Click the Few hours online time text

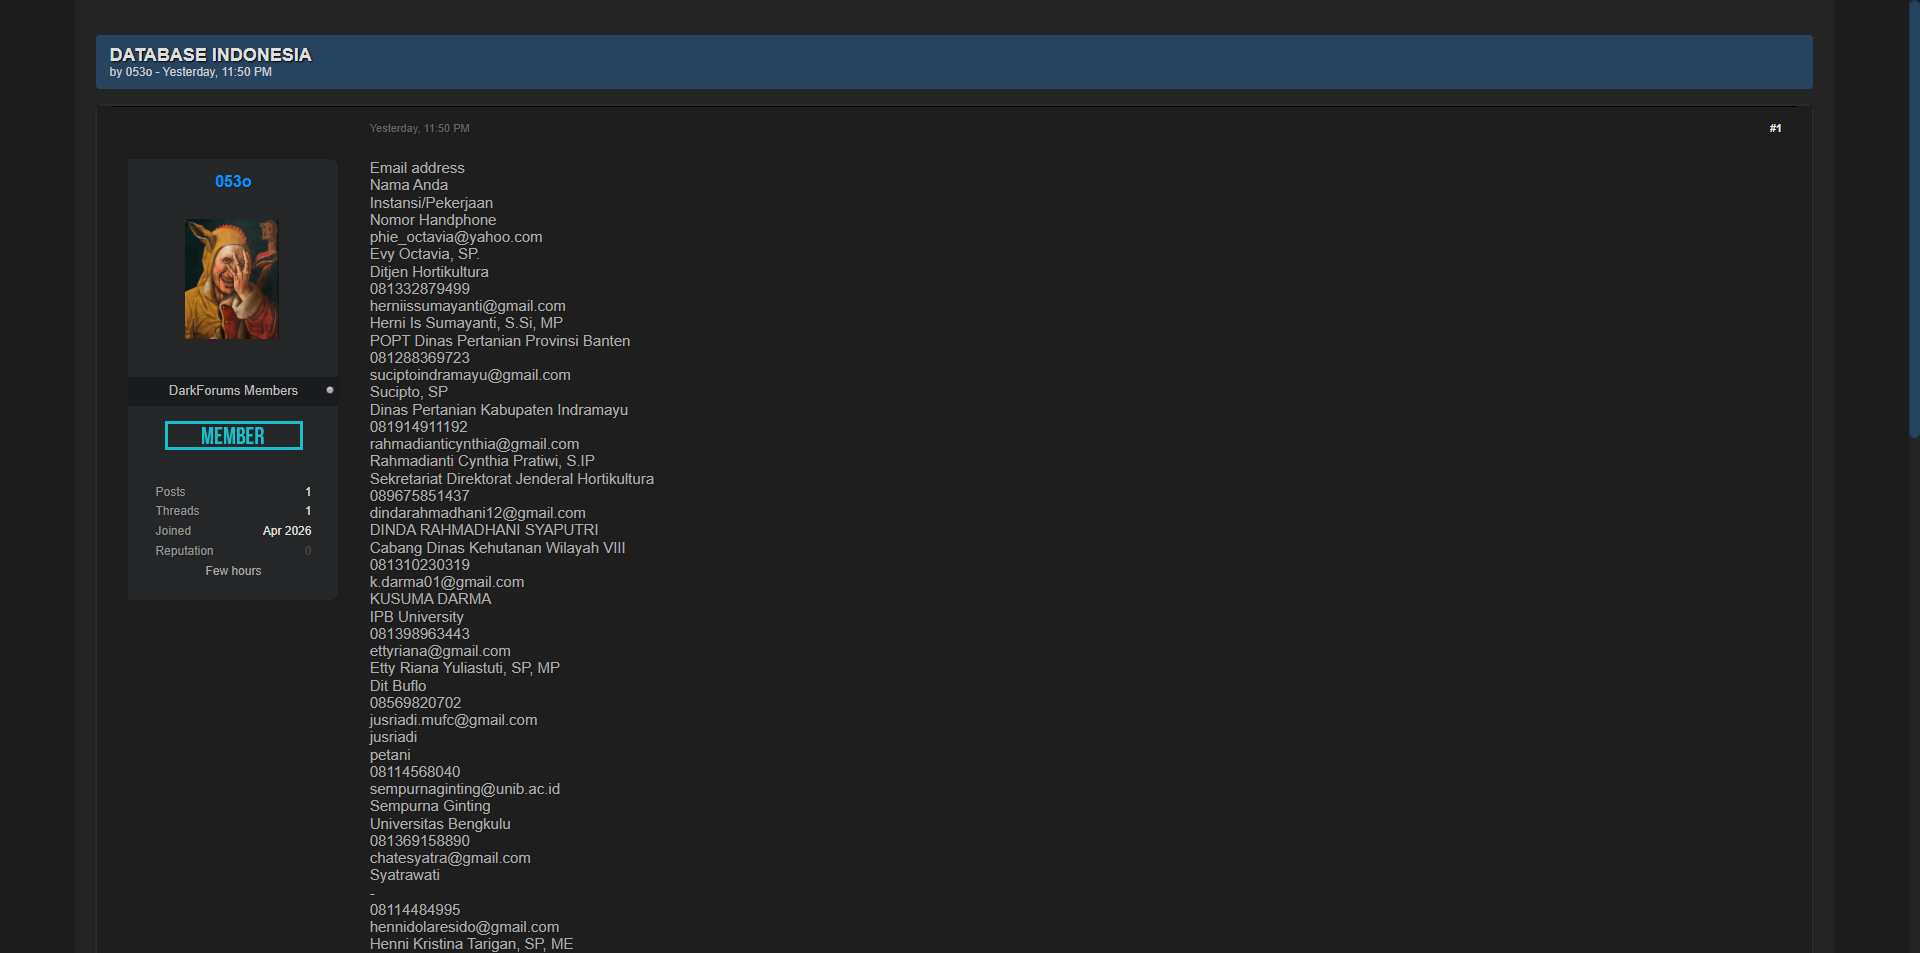click(x=233, y=571)
